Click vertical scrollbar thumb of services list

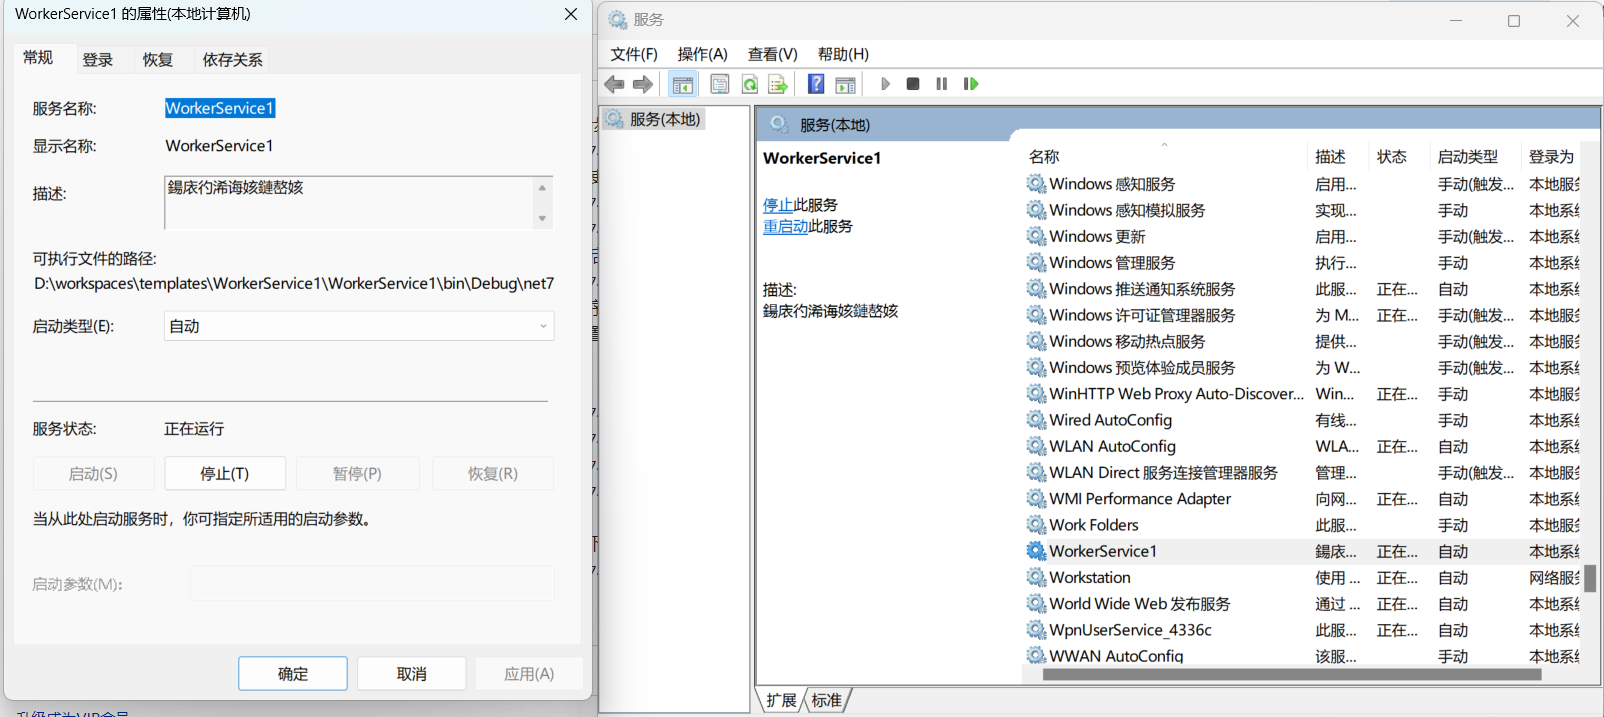(x=1590, y=578)
